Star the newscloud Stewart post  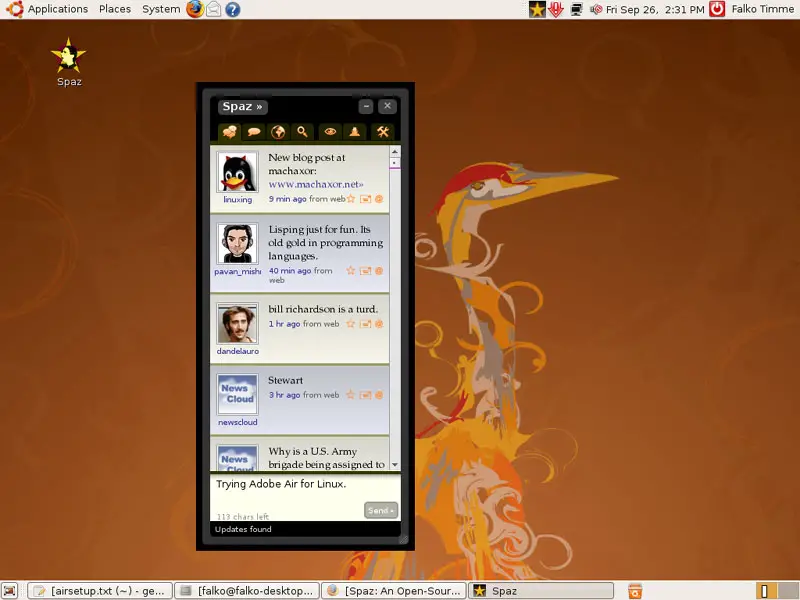(351, 395)
